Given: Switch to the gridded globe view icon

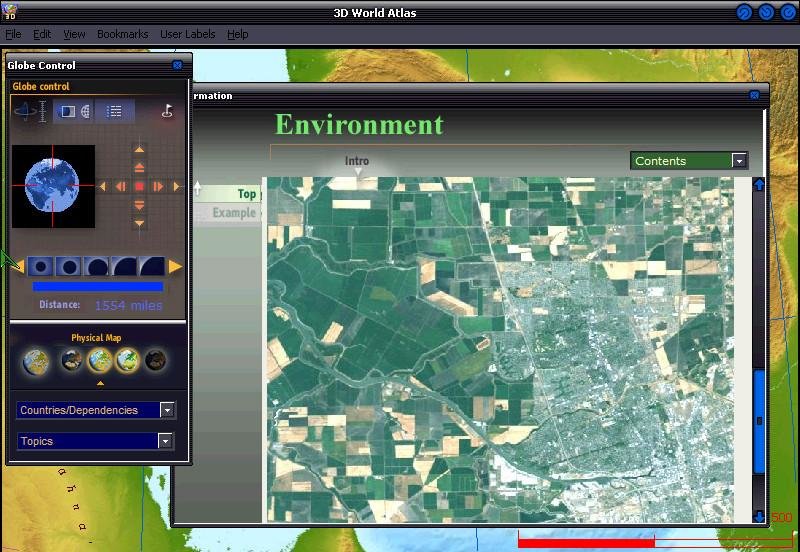Looking at the screenshot, I should (x=85, y=111).
